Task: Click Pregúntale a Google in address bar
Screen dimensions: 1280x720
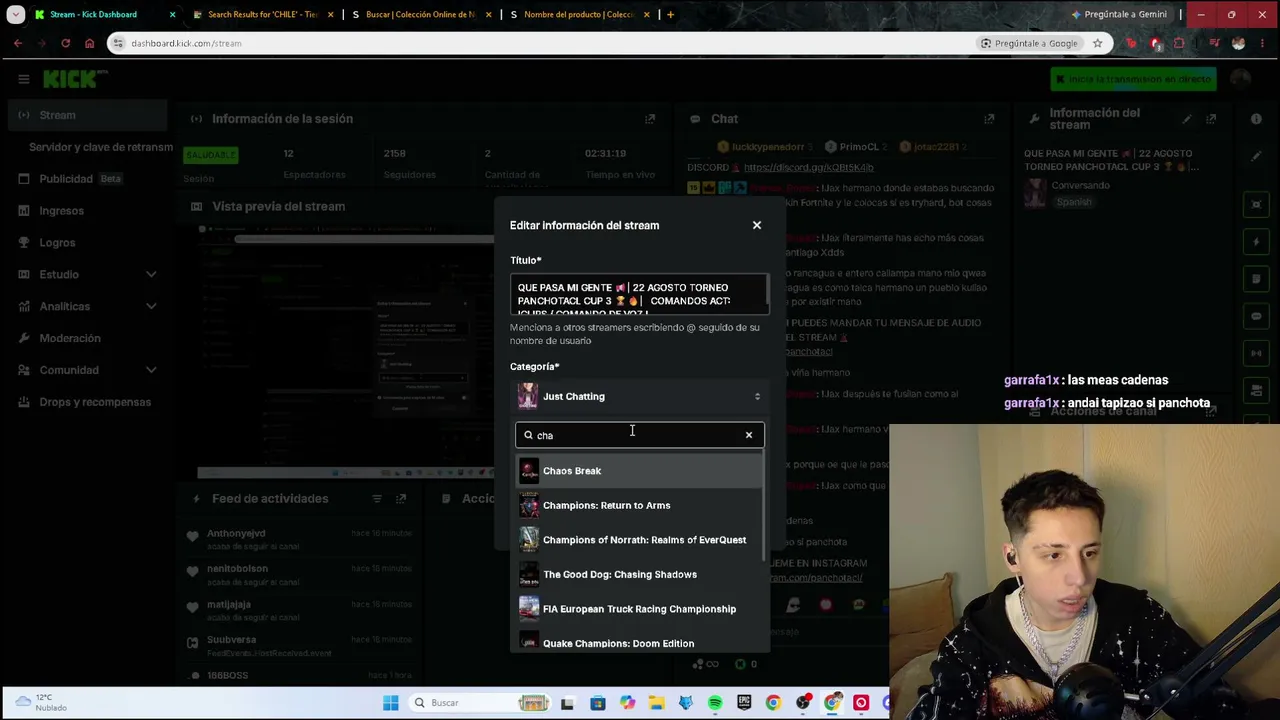Action: click(1029, 43)
